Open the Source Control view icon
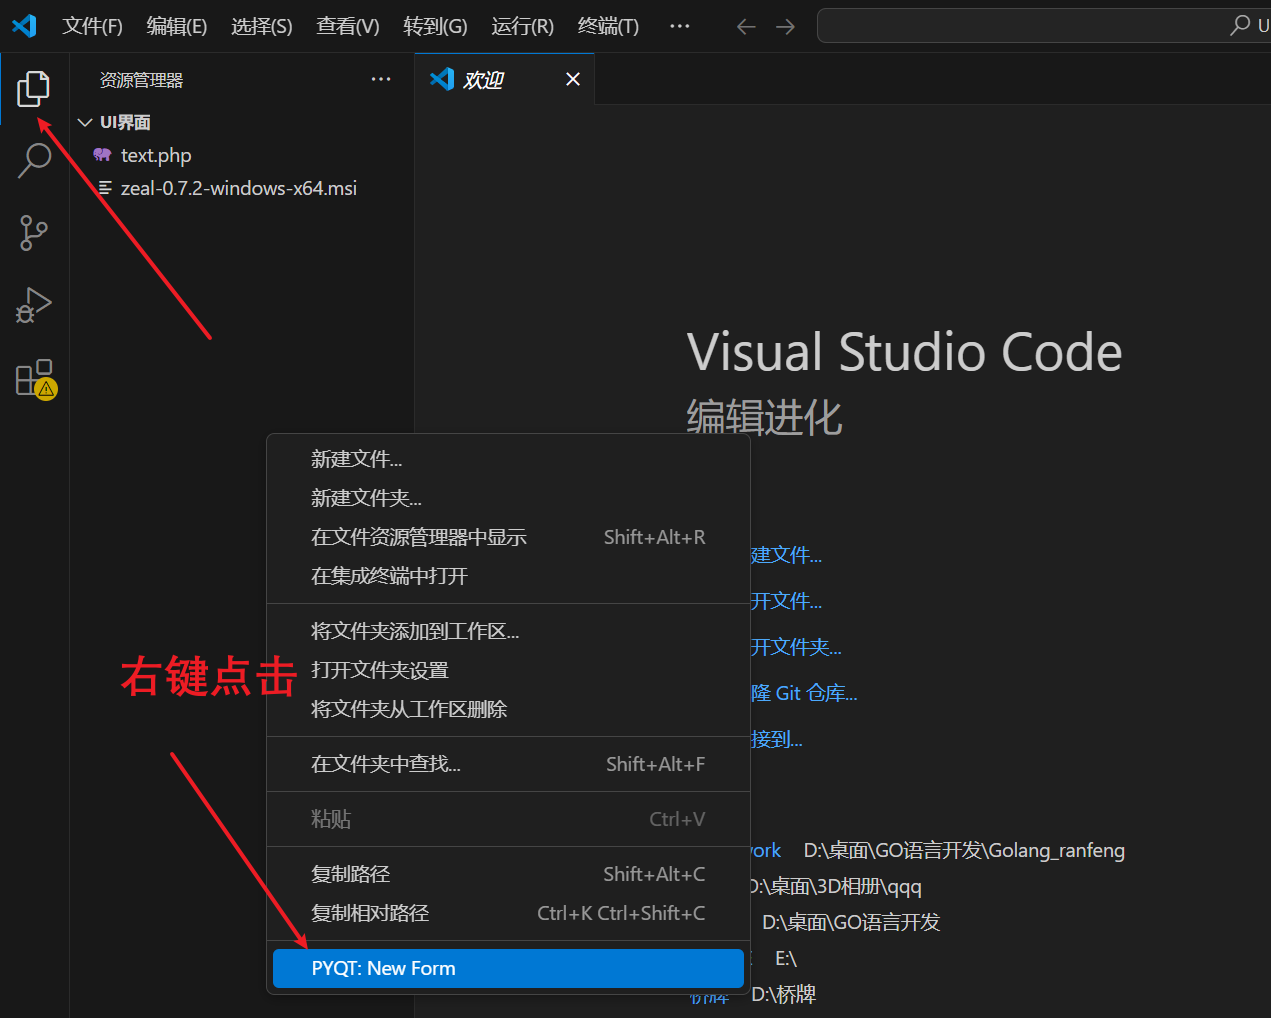The width and height of the screenshot is (1271, 1018). [34, 233]
